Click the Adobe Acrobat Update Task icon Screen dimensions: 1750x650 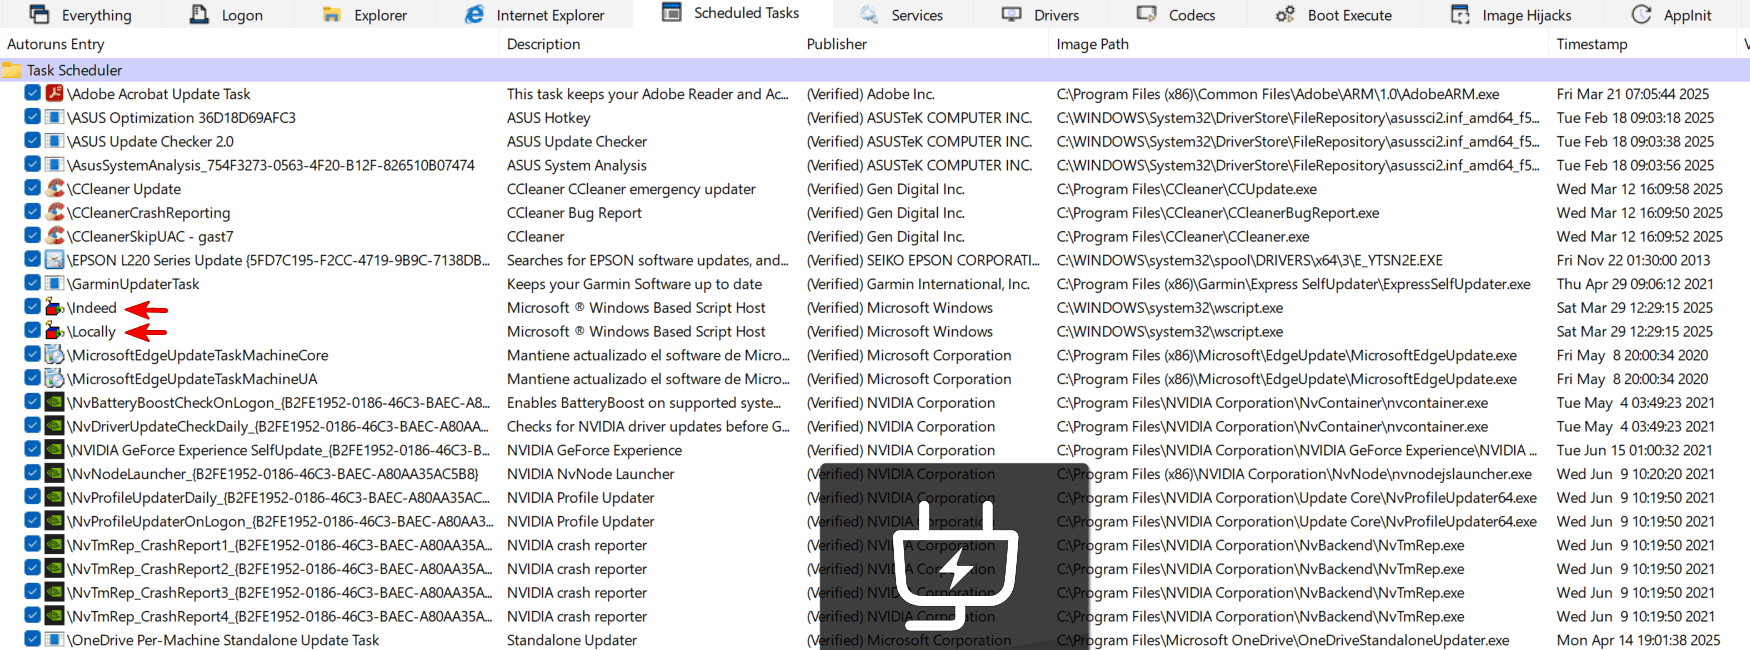55,93
